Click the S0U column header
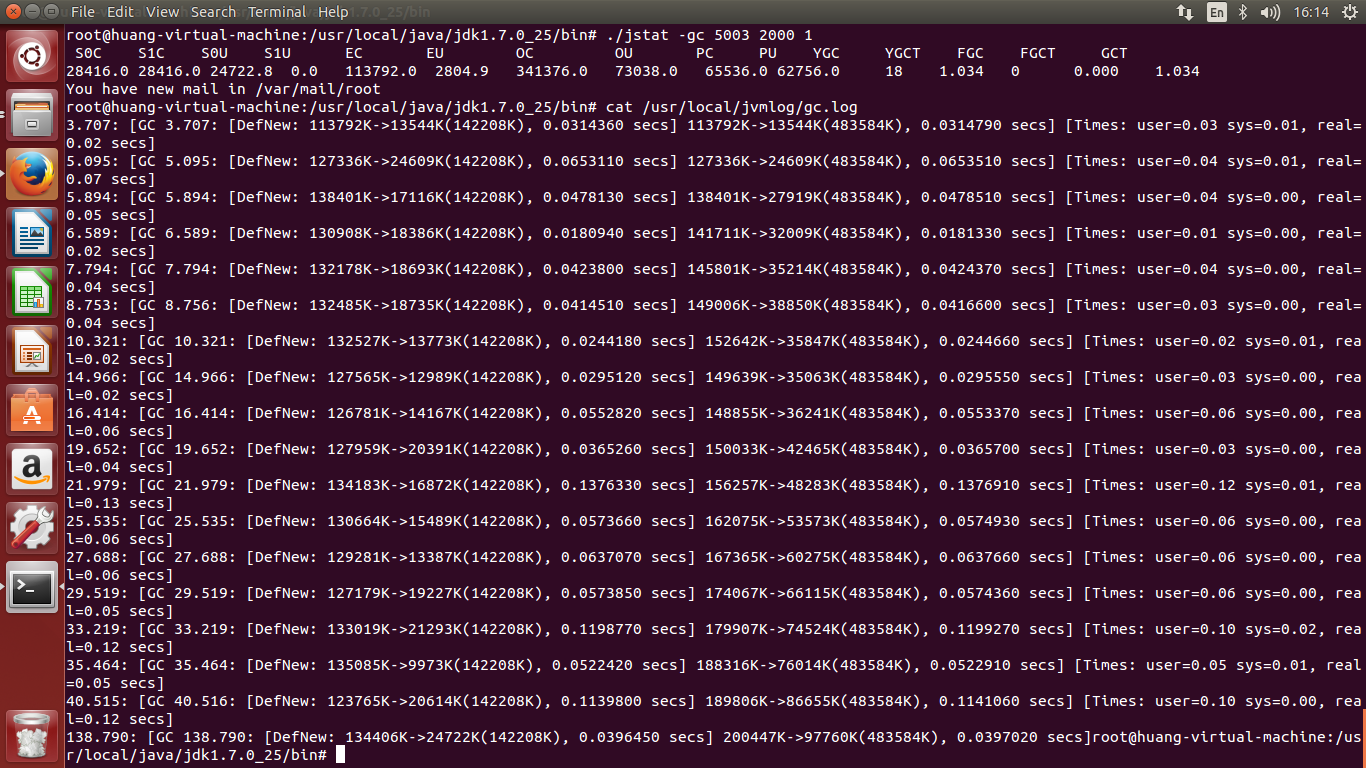The image size is (1366, 768). click(x=214, y=53)
